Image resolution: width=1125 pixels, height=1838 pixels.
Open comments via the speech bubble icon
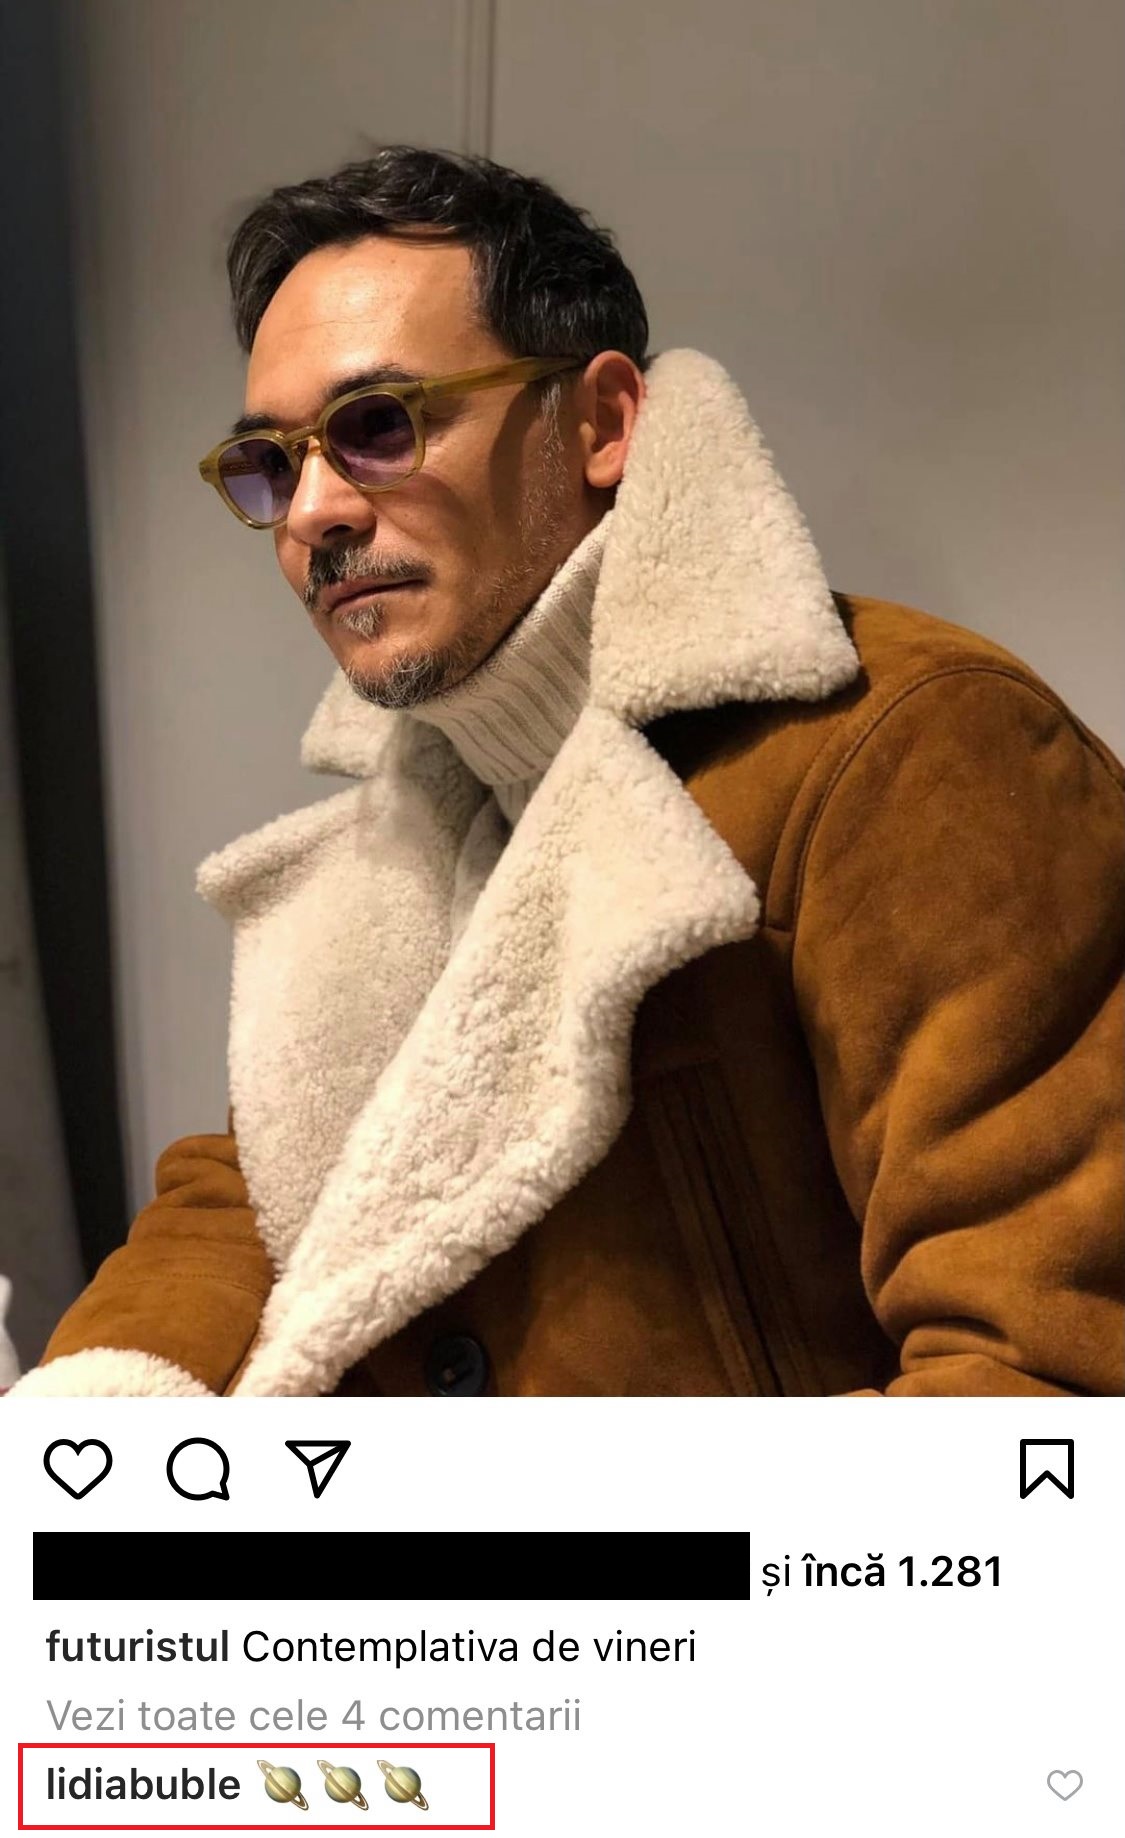198,1469
